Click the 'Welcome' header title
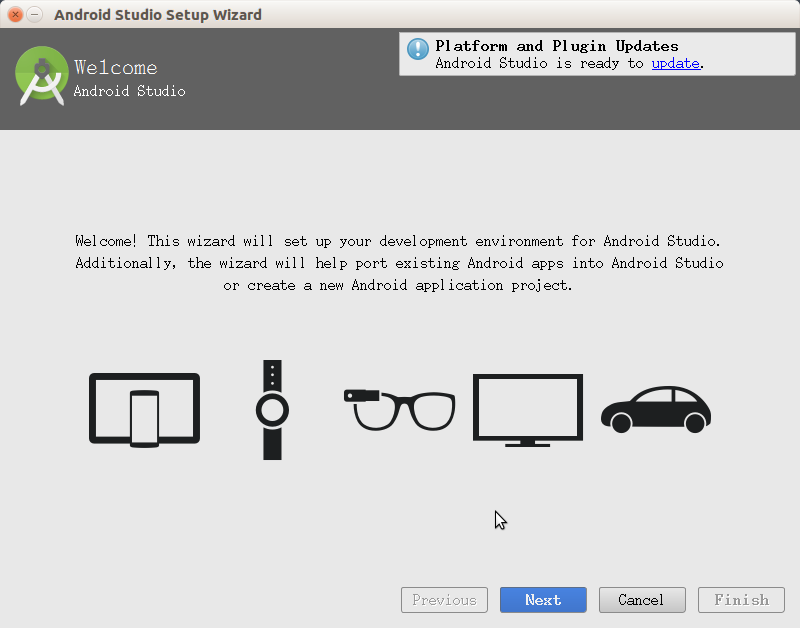This screenshot has width=800, height=628. tap(116, 67)
